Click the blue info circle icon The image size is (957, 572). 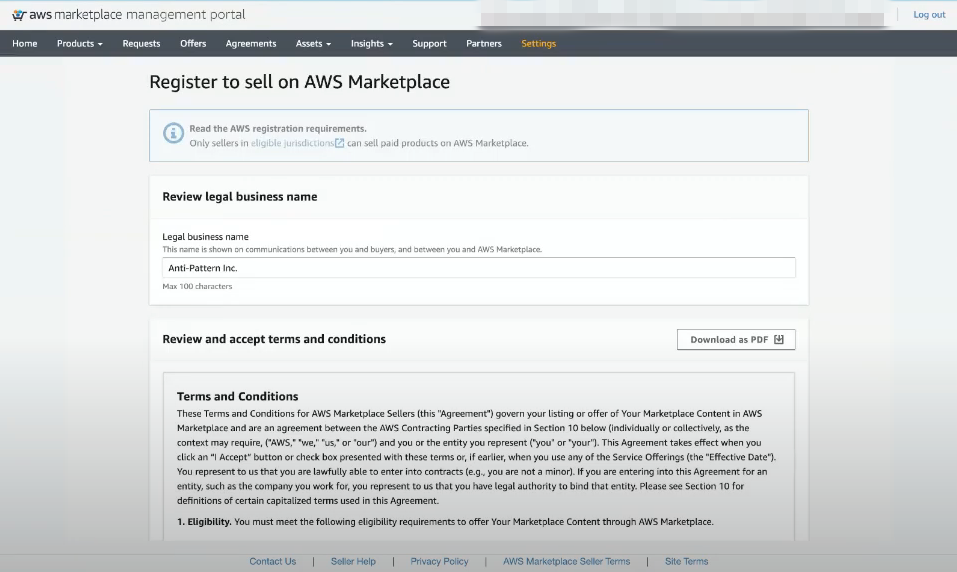click(x=173, y=133)
